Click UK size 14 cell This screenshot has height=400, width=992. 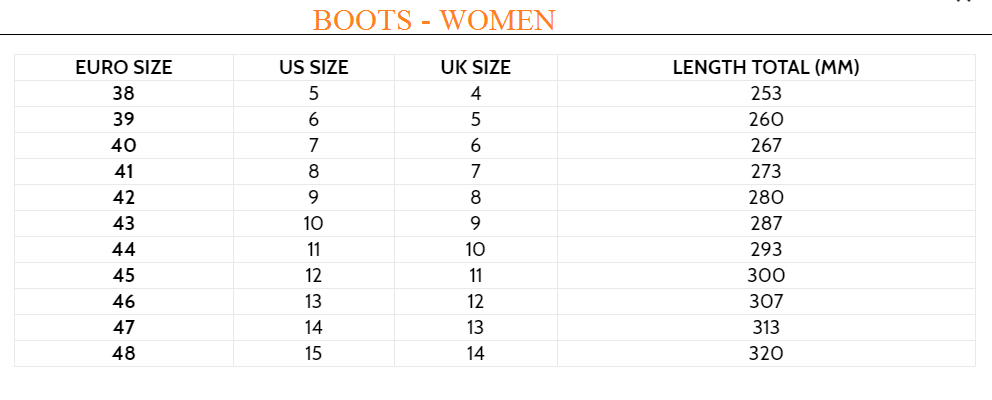(x=476, y=353)
